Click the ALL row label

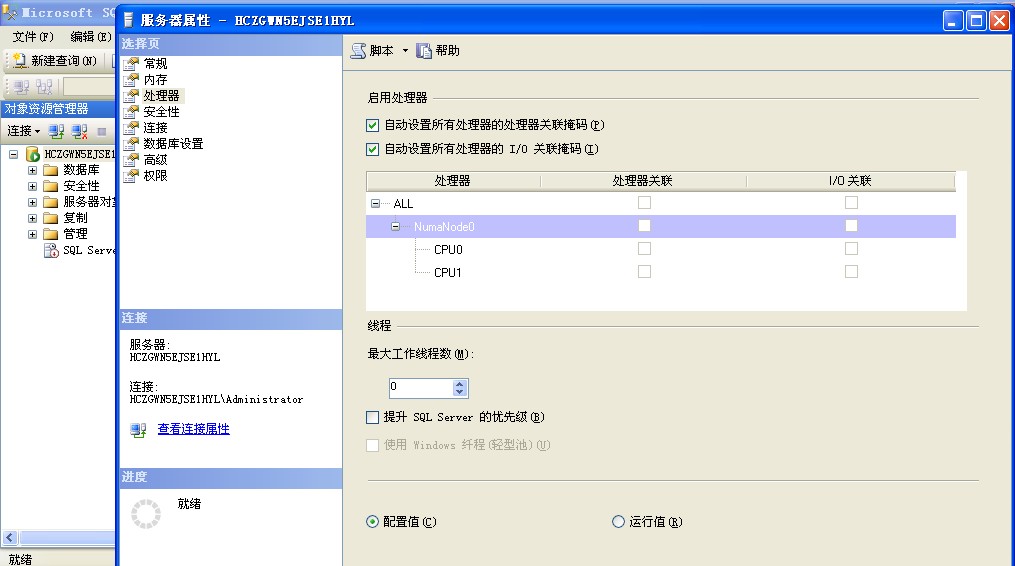click(x=403, y=204)
